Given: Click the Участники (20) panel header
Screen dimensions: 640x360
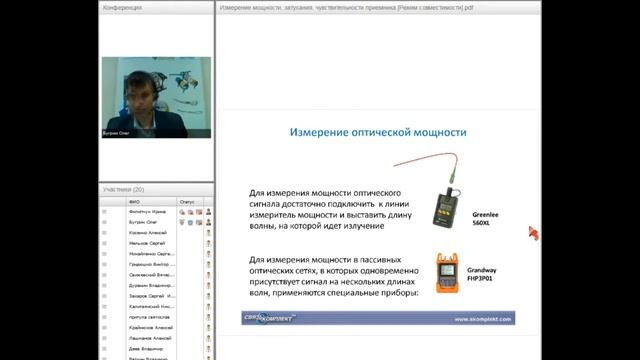Looking at the screenshot, I should [x=156, y=190].
